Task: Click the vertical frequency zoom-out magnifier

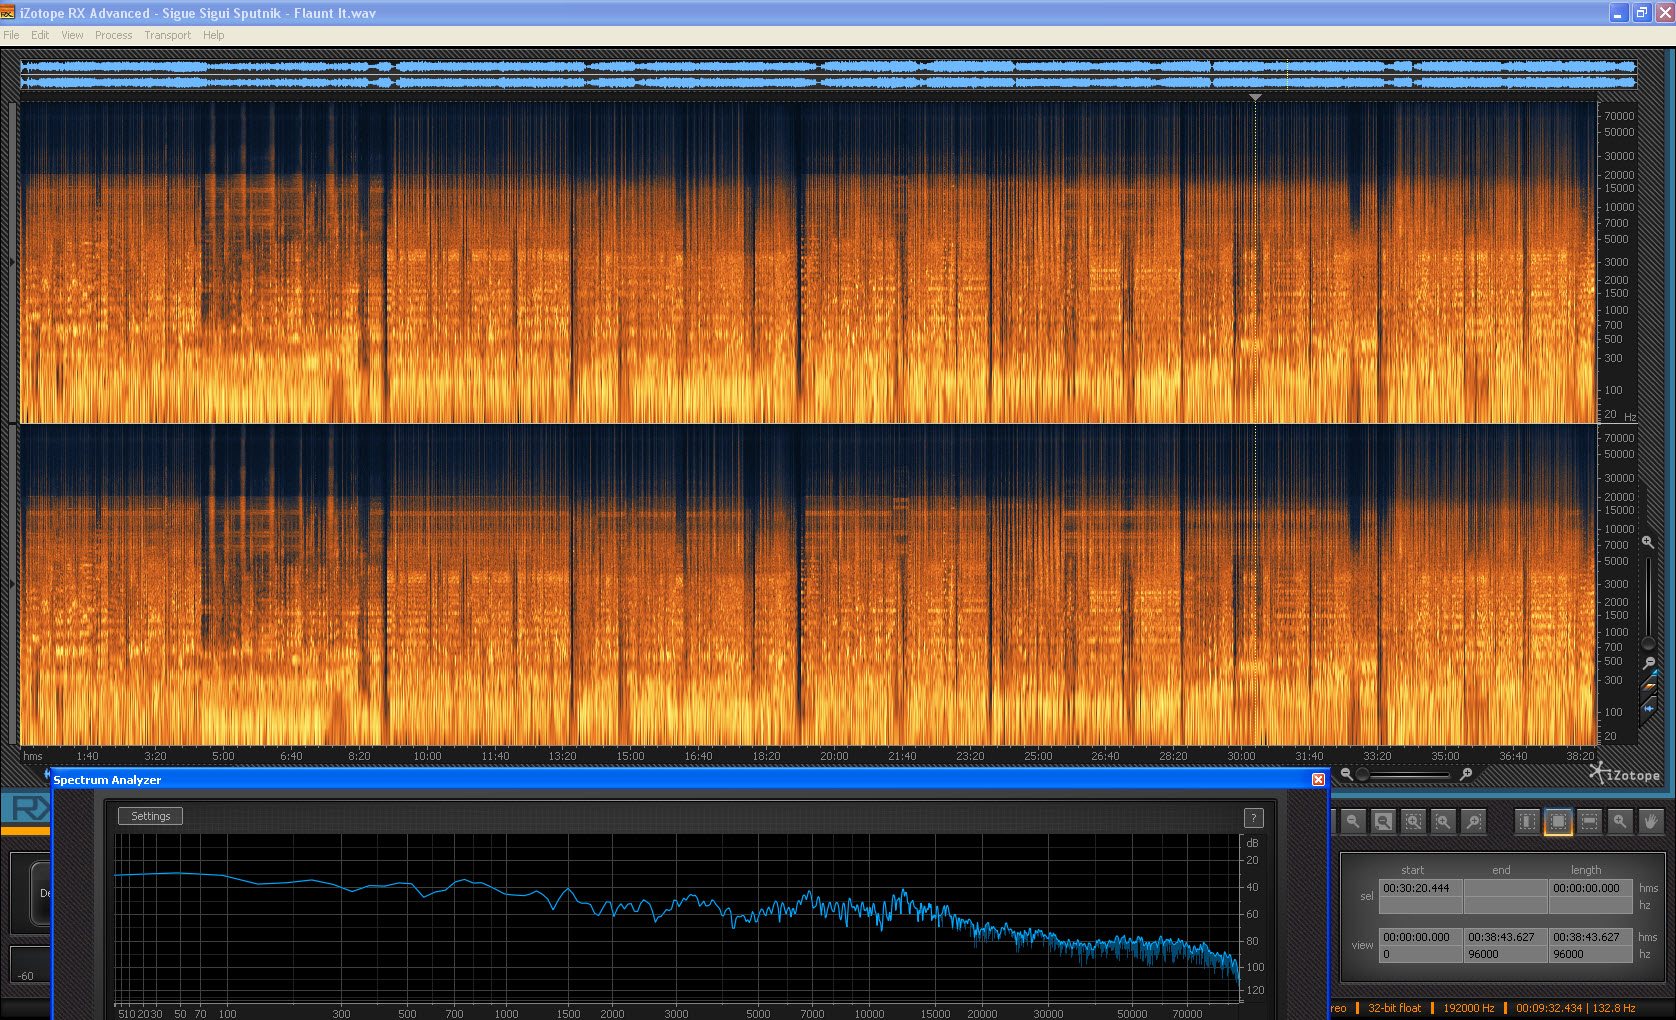Action: [x=1649, y=663]
